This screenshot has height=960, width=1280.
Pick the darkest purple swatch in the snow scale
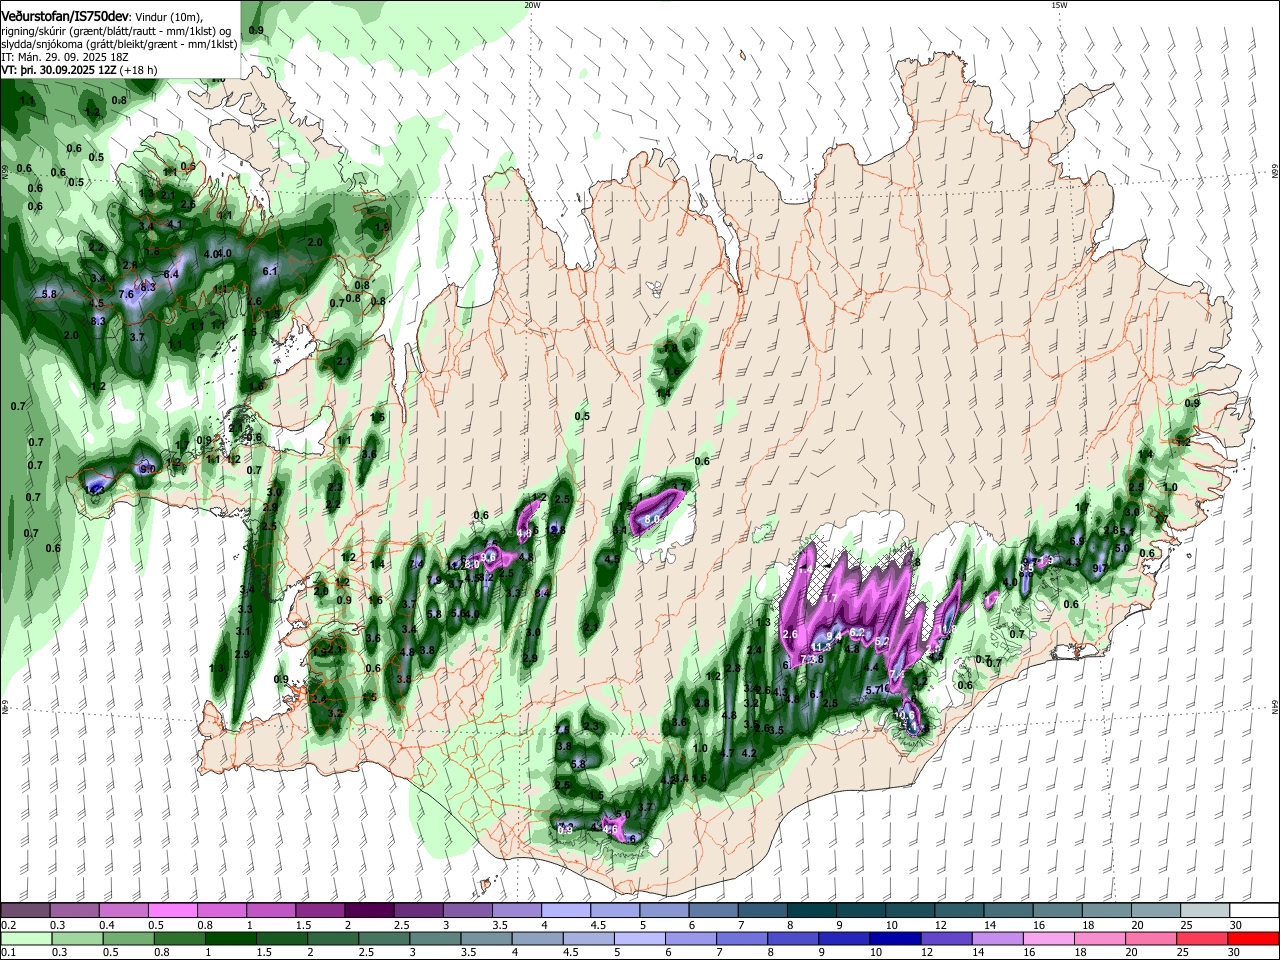click(369, 911)
